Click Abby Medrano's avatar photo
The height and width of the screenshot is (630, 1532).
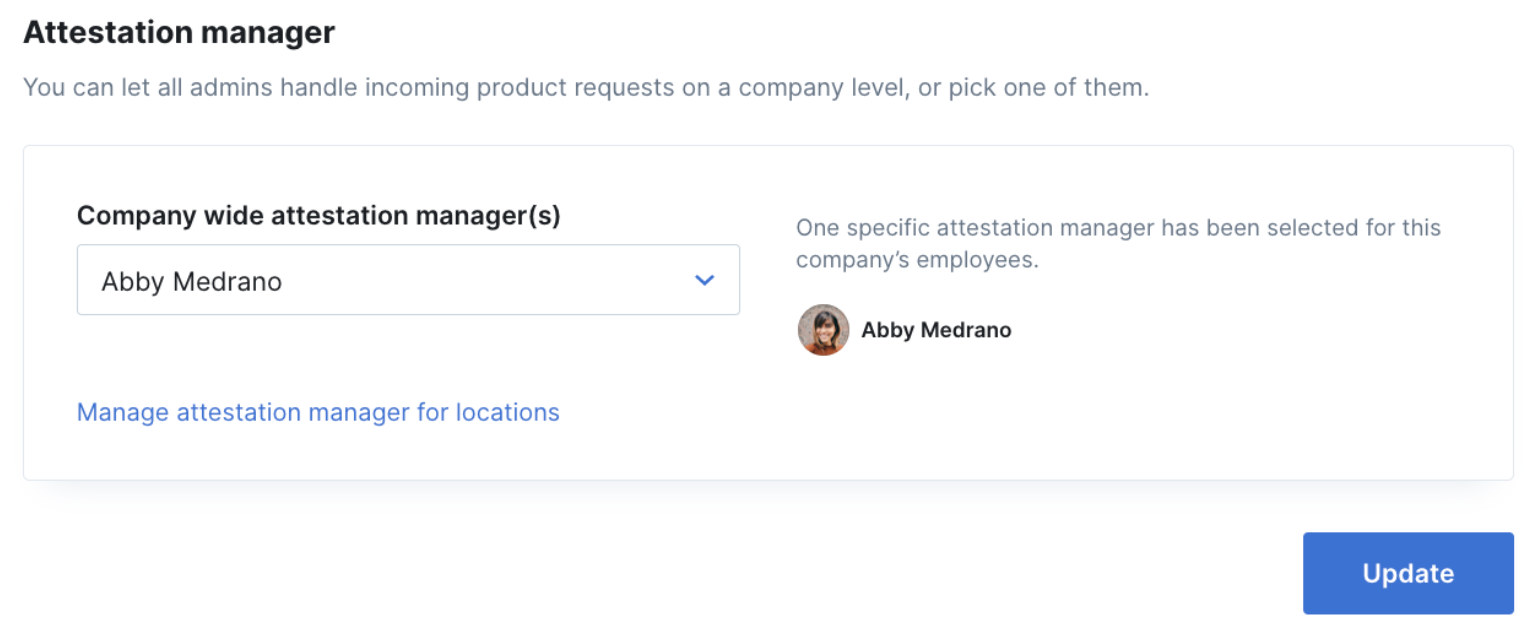click(823, 330)
